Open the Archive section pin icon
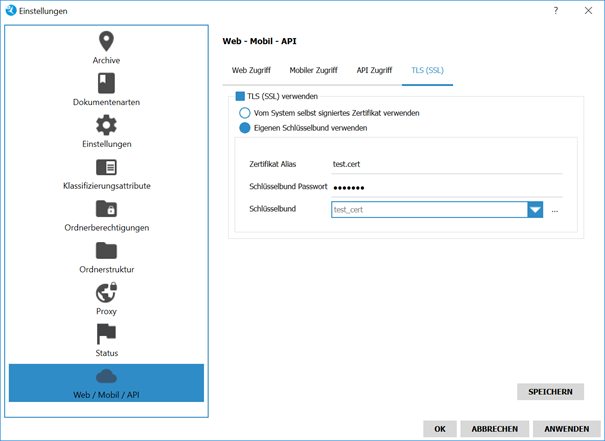 106,42
